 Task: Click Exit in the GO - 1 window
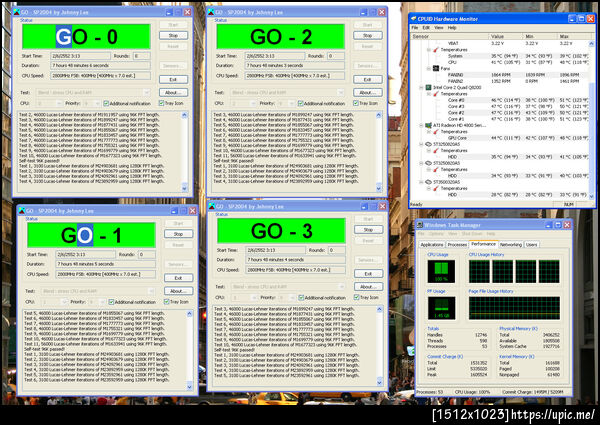pos(178,278)
